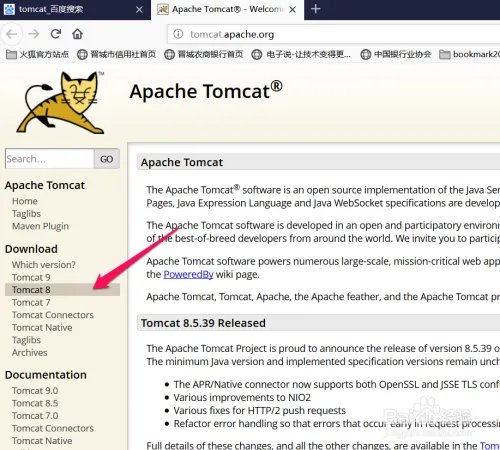Open Tomcat Native under Download

[x=42, y=328]
